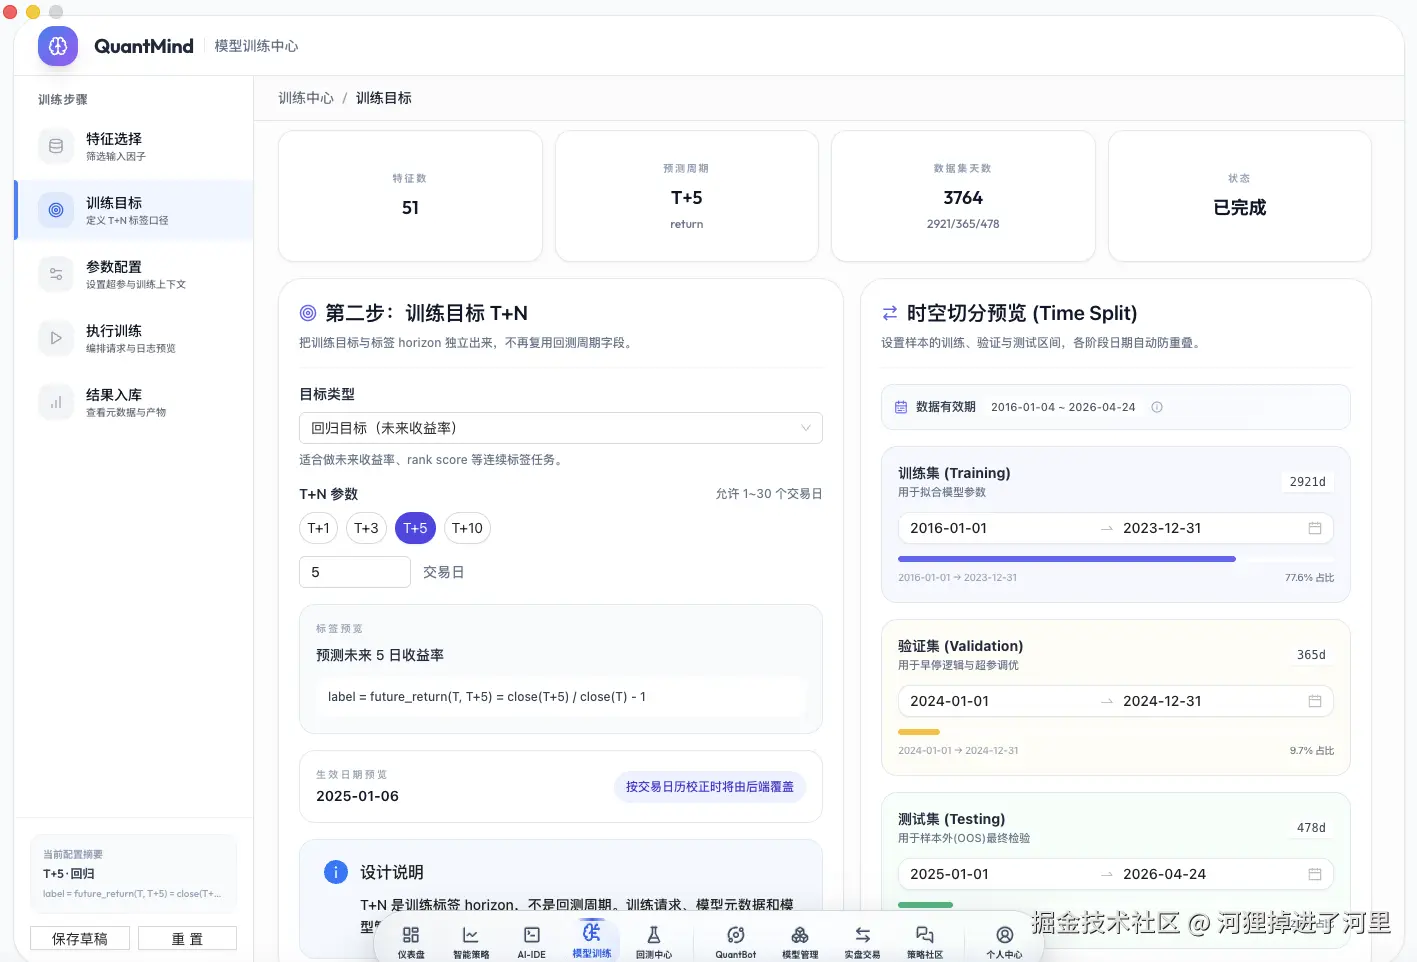Open 回测中心 flask icon

[x=654, y=940]
